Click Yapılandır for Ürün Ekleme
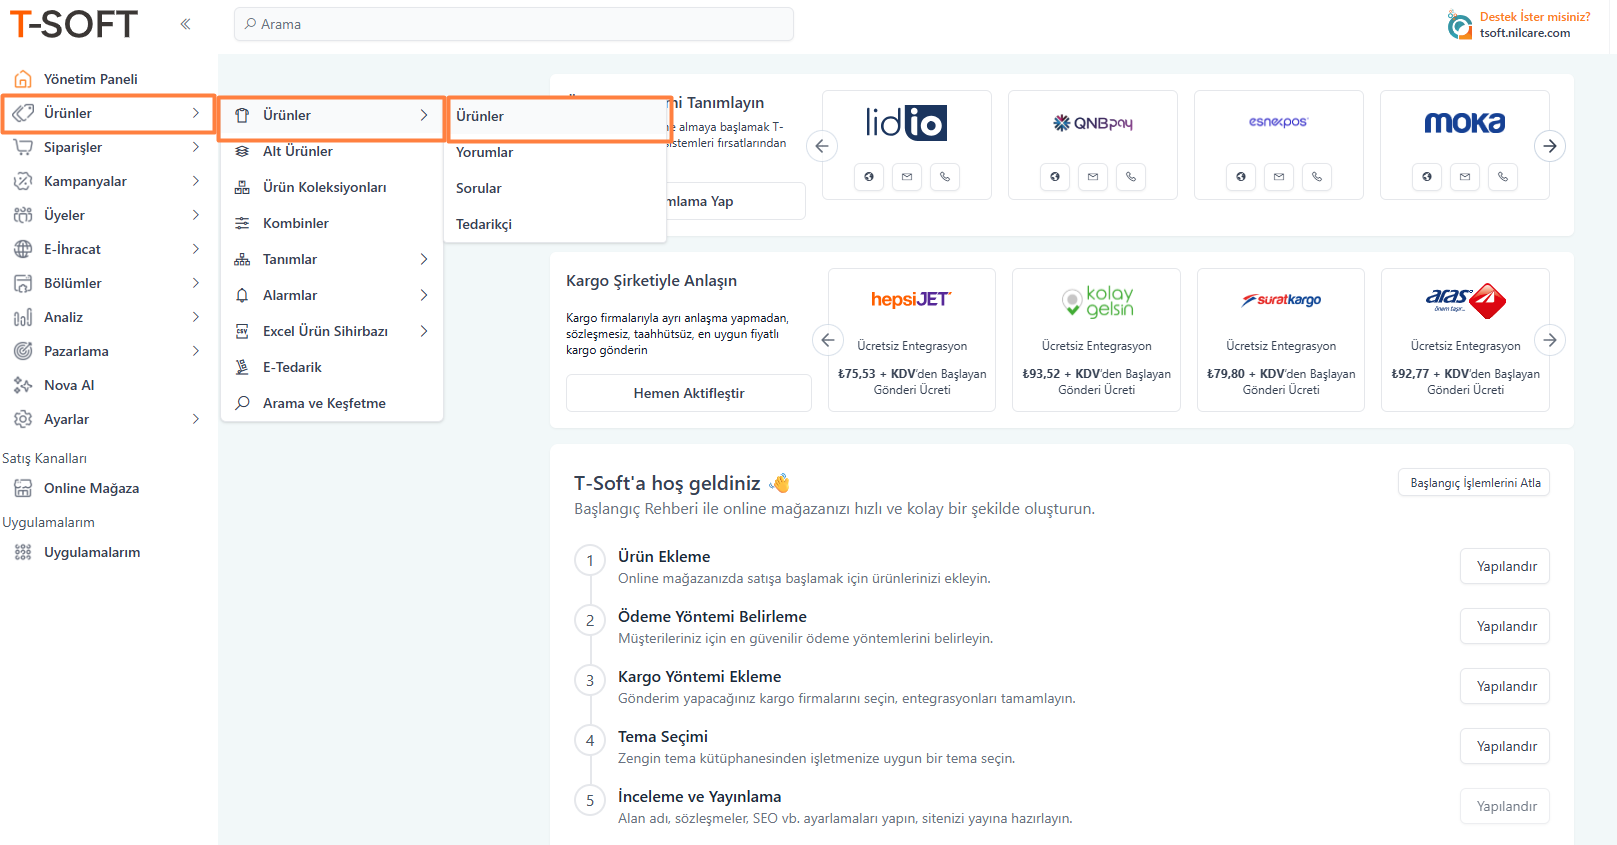The height and width of the screenshot is (845, 1617). 1506,566
